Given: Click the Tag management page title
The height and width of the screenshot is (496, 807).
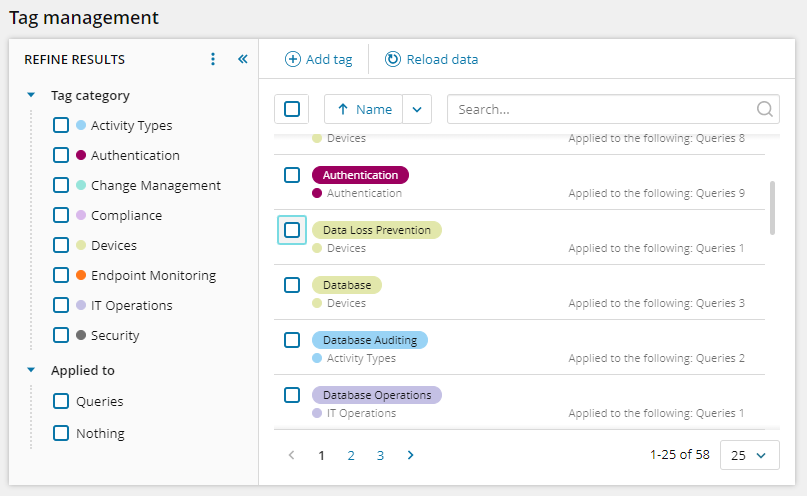Looking at the screenshot, I should pos(84,17).
